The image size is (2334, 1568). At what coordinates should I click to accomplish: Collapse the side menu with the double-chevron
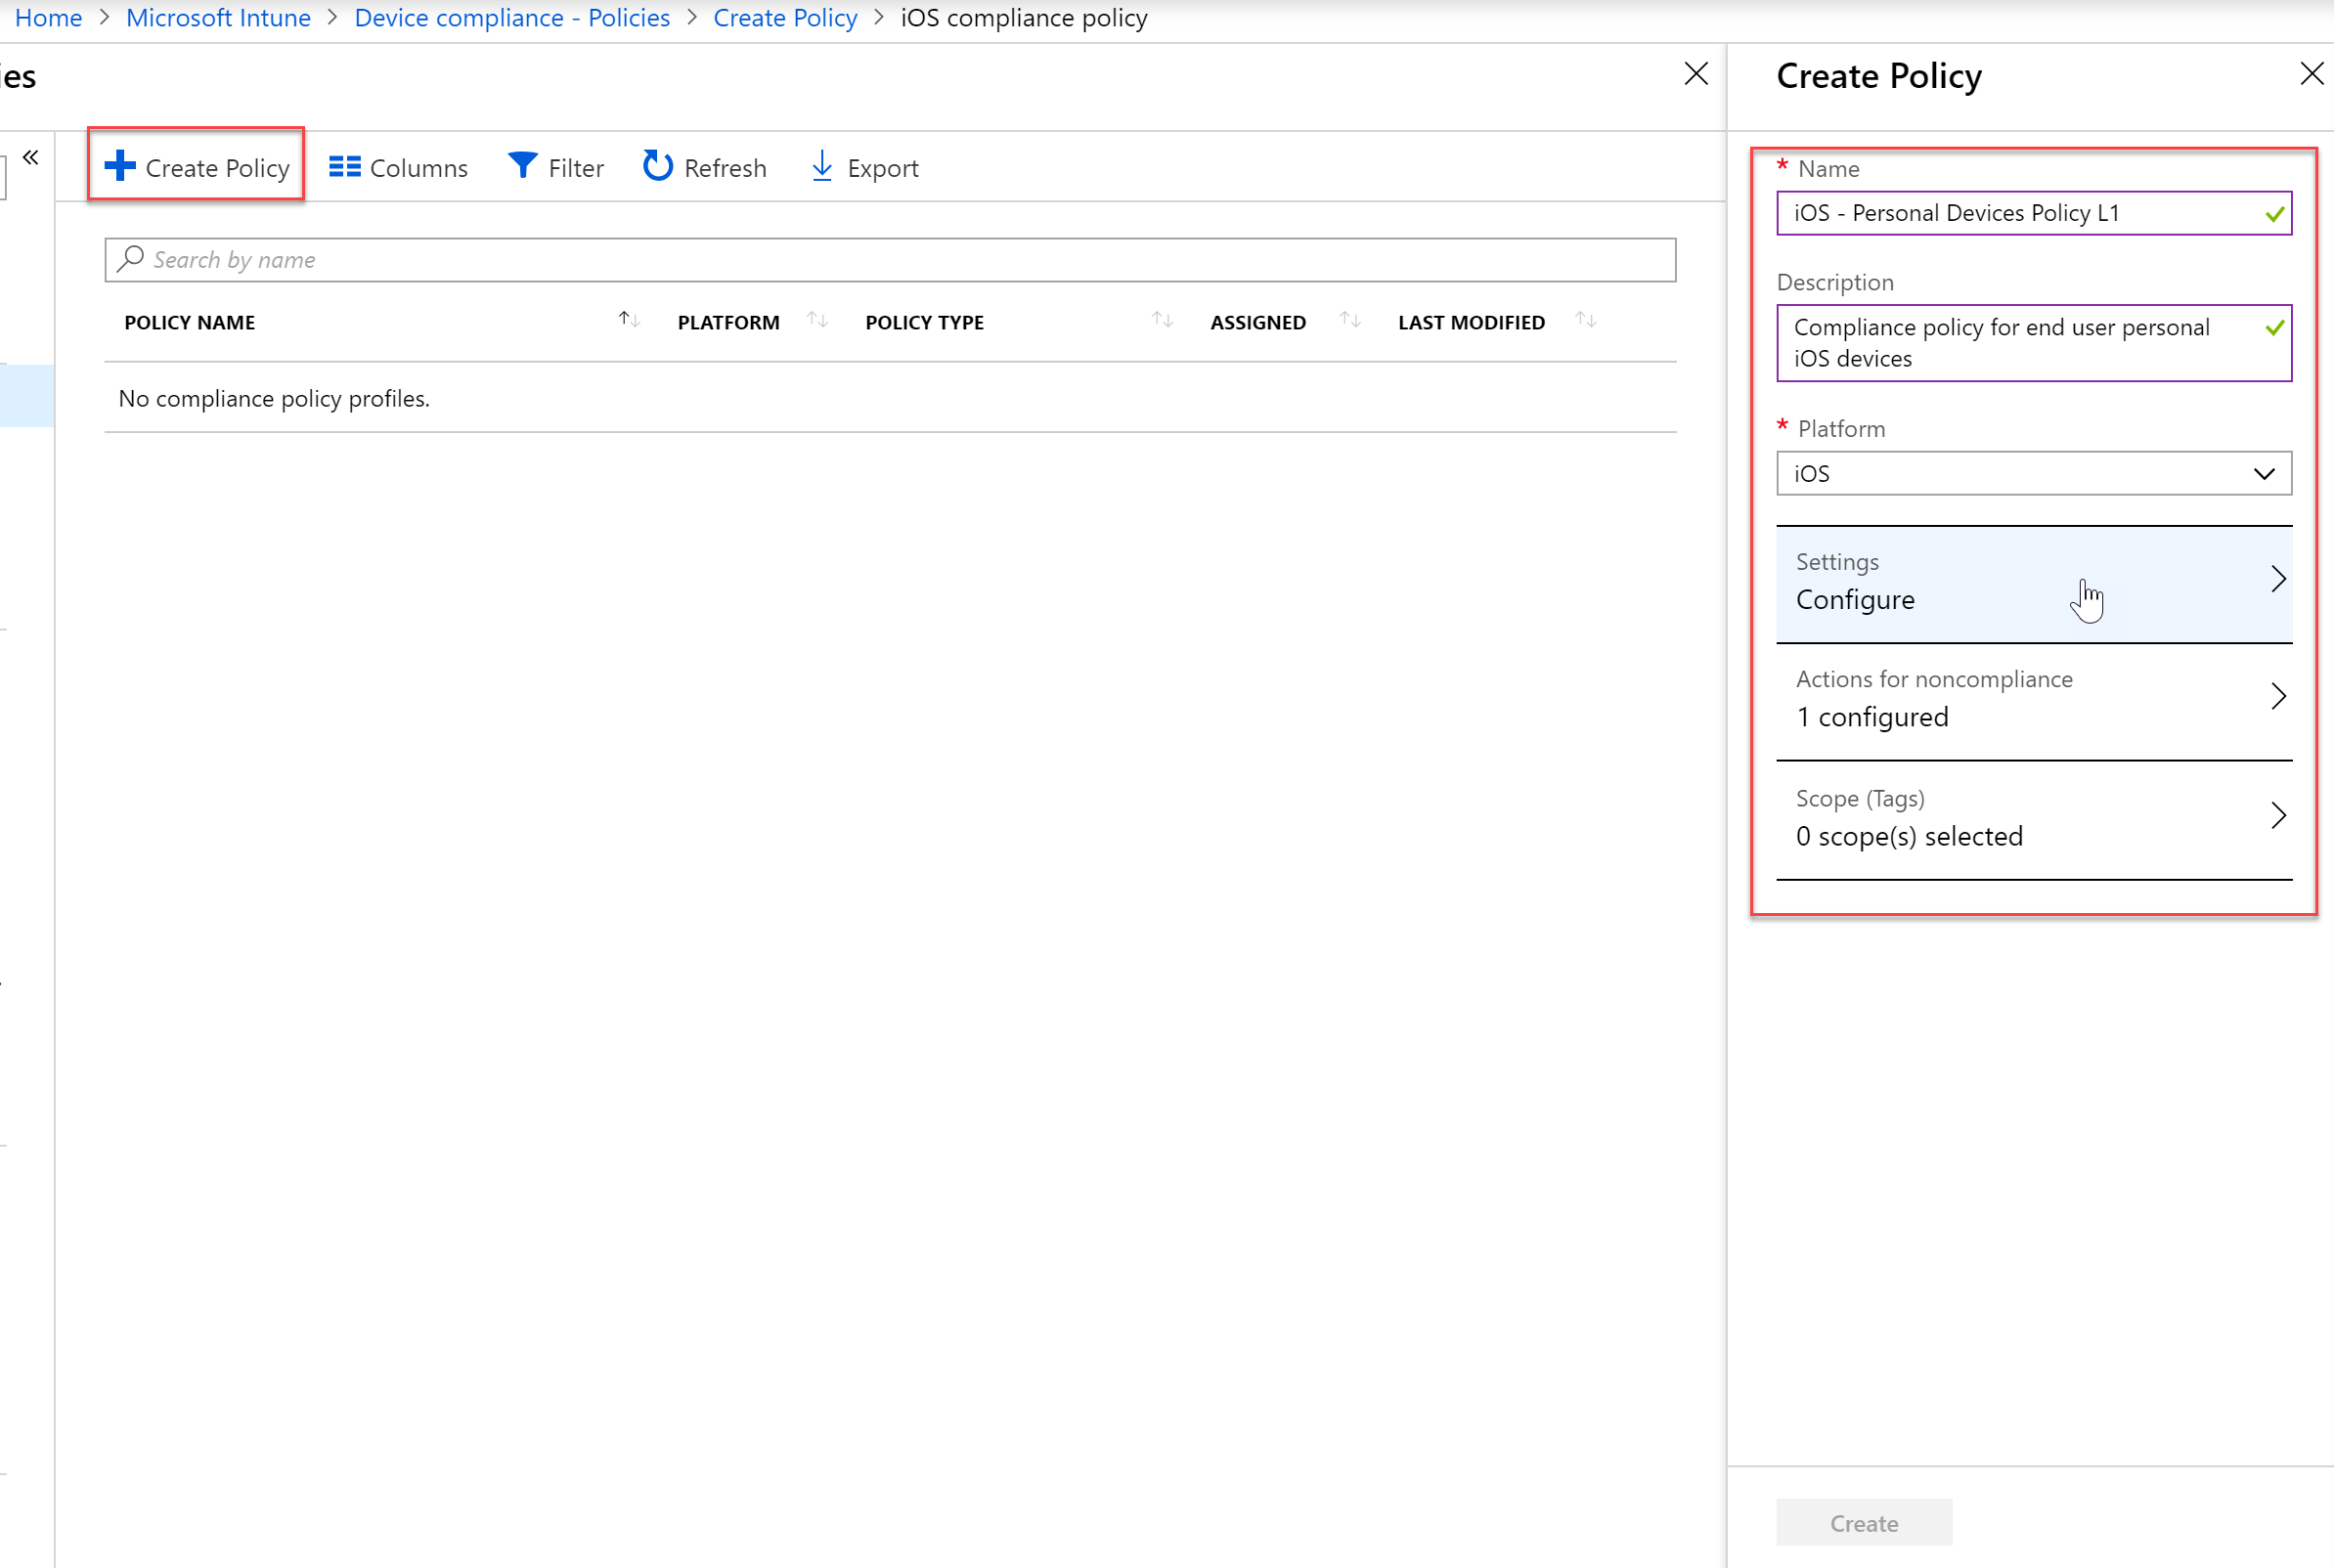pos(31,157)
